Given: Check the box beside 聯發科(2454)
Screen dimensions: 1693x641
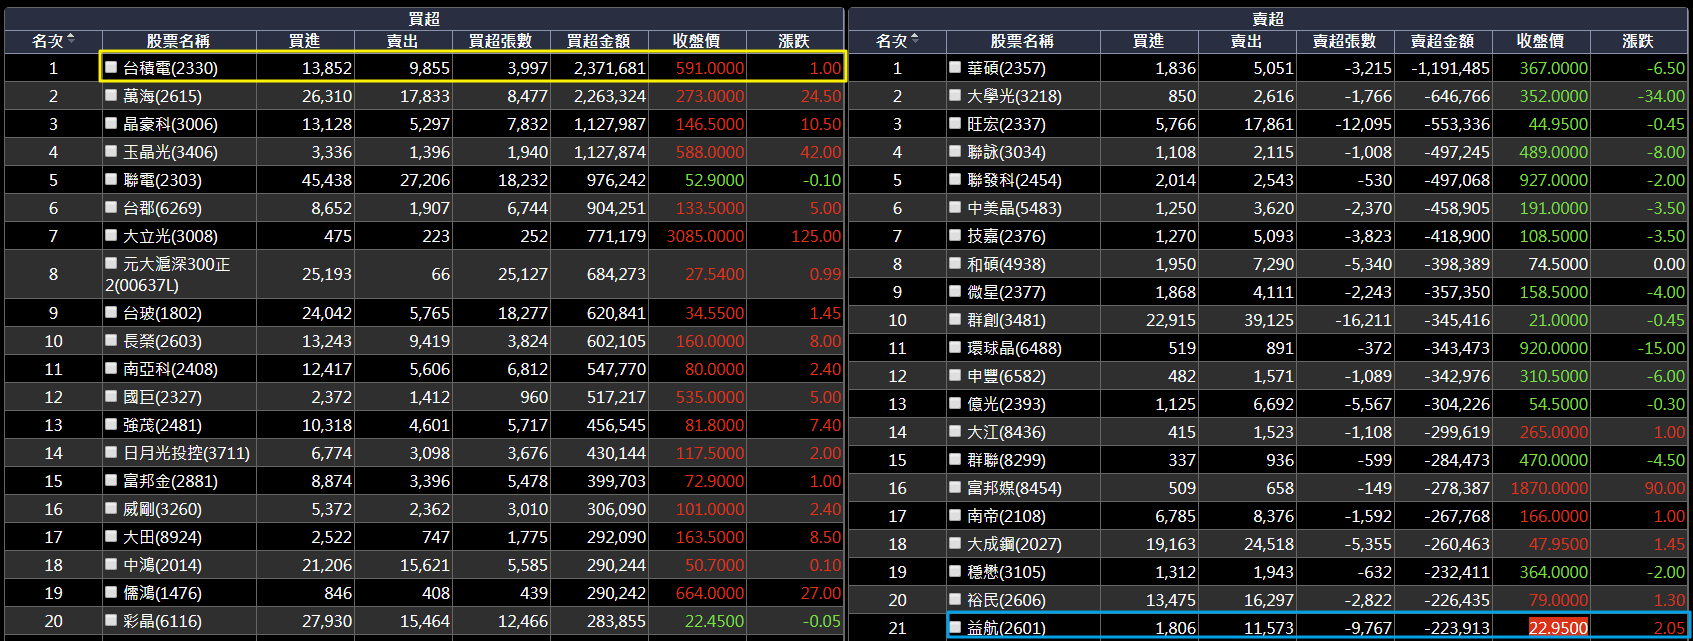Looking at the screenshot, I should [x=955, y=179].
